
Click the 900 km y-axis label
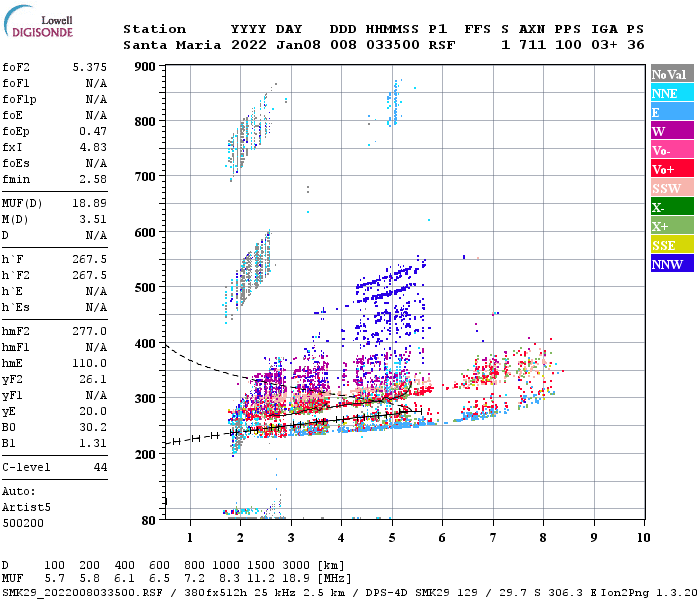(x=145, y=67)
